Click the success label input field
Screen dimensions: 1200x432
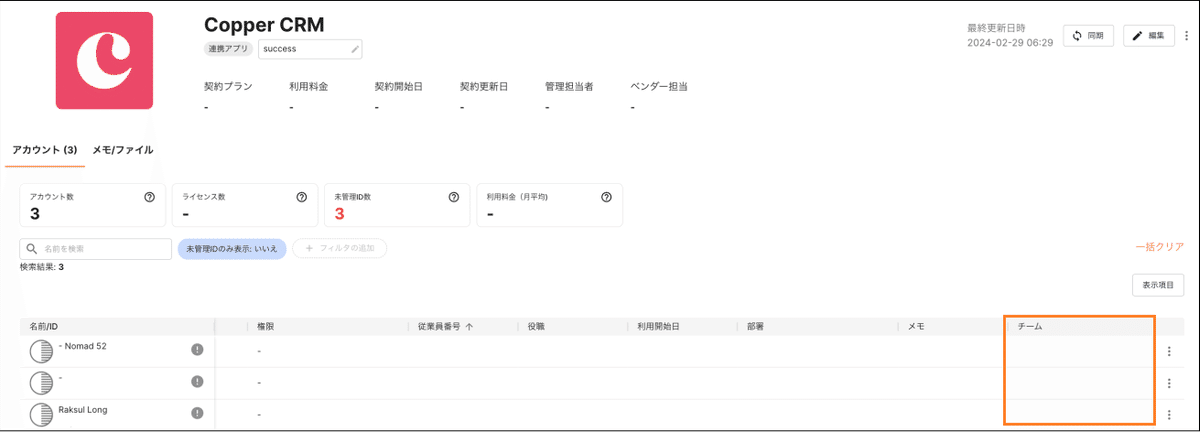coord(310,49)
